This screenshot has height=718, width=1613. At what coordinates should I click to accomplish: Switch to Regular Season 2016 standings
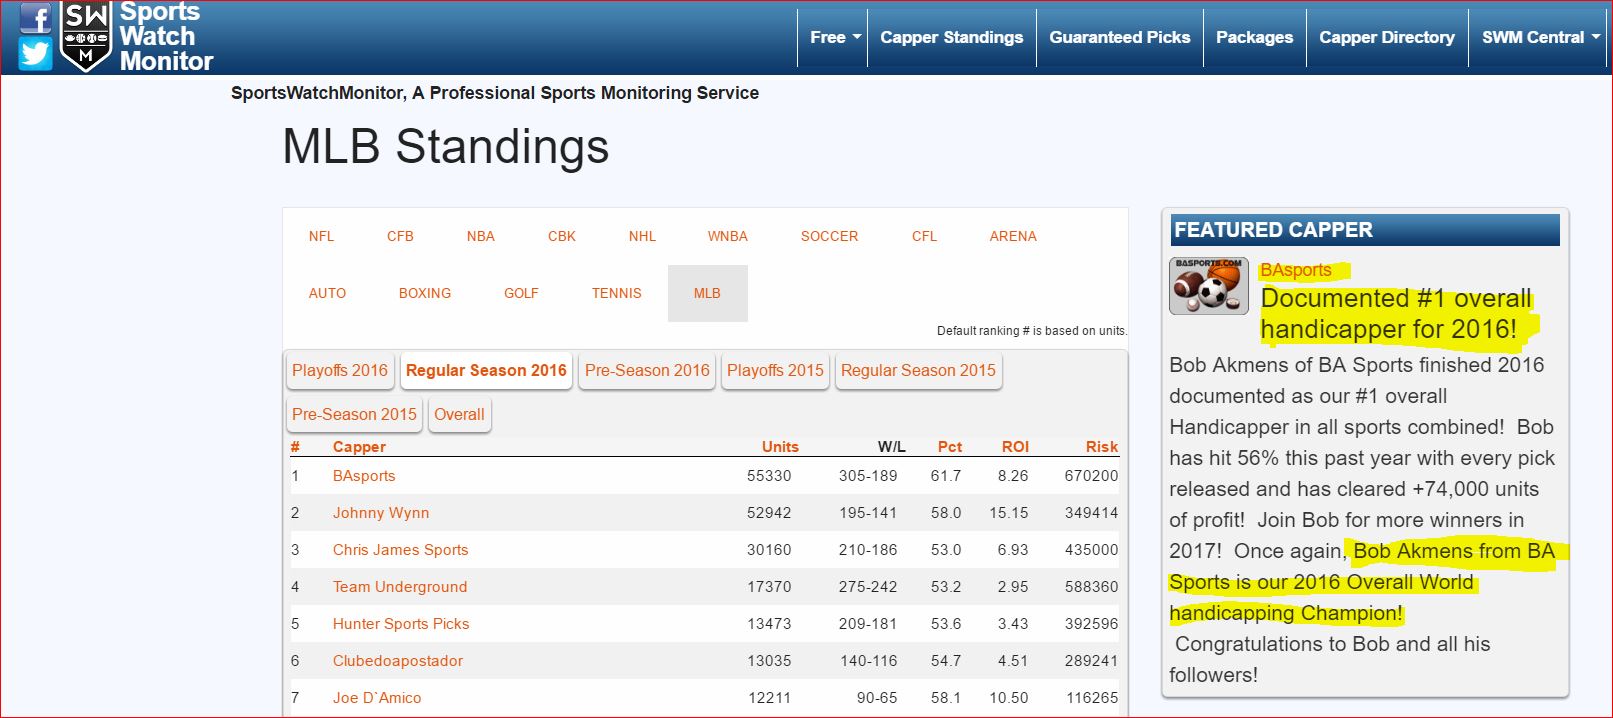coord(486,370)
